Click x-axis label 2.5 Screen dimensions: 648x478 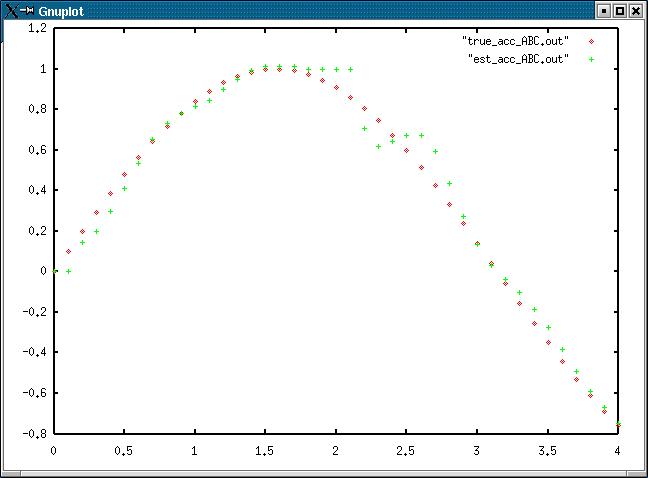(405, 451)
